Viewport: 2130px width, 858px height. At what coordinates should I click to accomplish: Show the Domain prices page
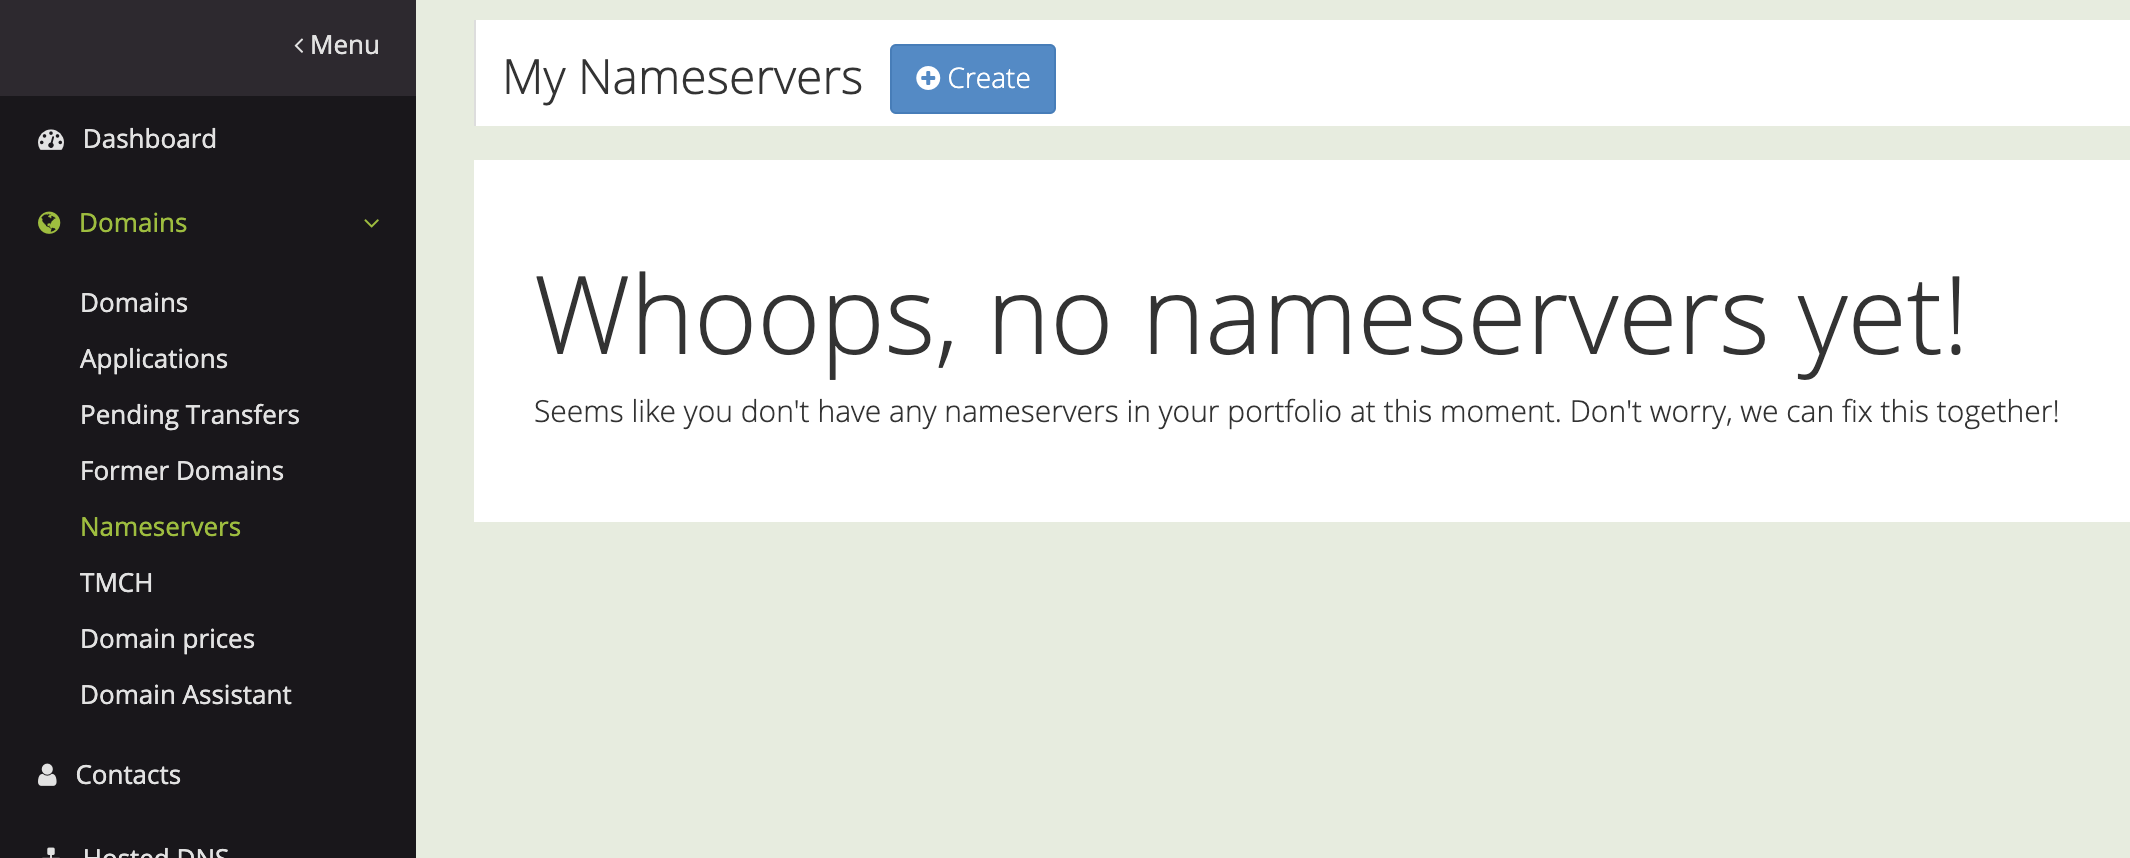tap(167, 639)
